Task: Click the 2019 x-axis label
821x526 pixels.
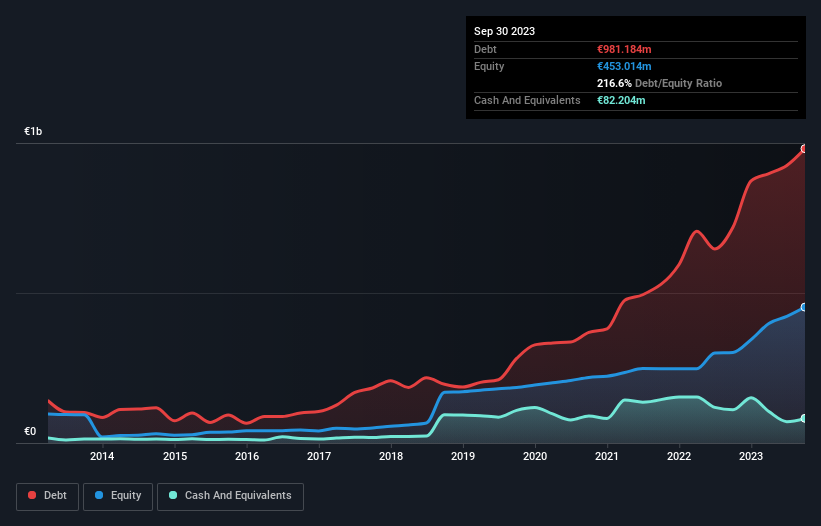Action: tap(463, 456)
